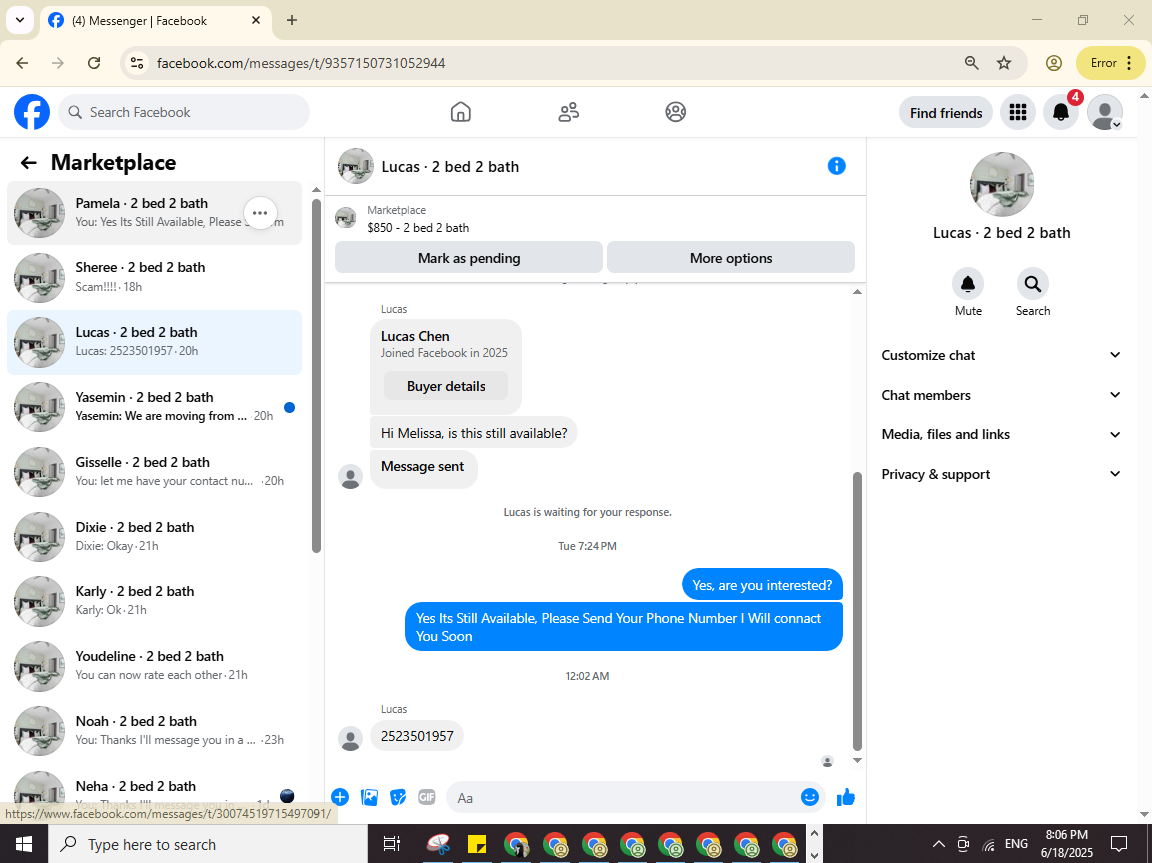This screenshot has height=863, width=1152.
Task: Open Chrome profile icon
Action: [1054, 63]
